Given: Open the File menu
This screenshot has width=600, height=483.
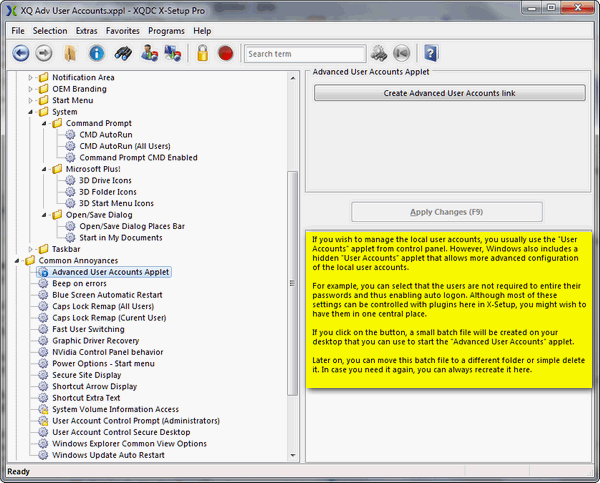Looking at the screenshot, I should pyautogui.click(x=18, y=31).
